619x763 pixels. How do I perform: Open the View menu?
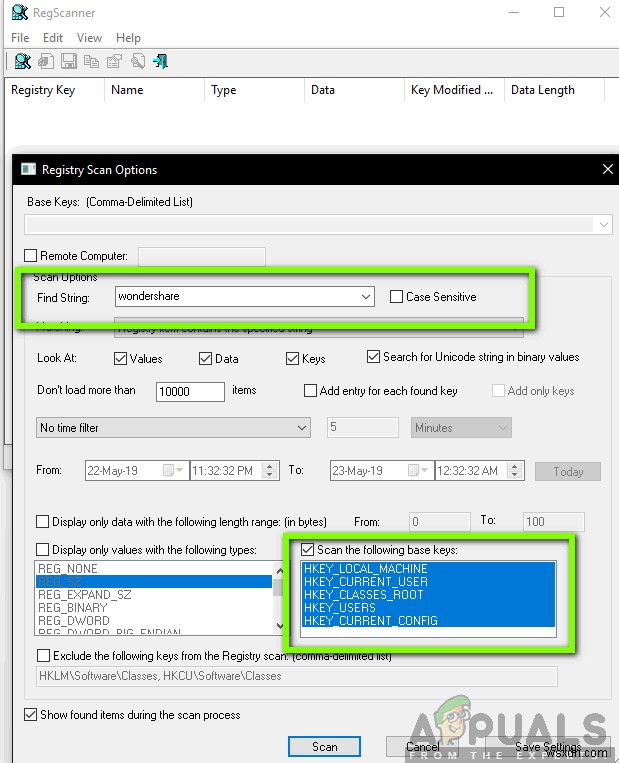89,38
